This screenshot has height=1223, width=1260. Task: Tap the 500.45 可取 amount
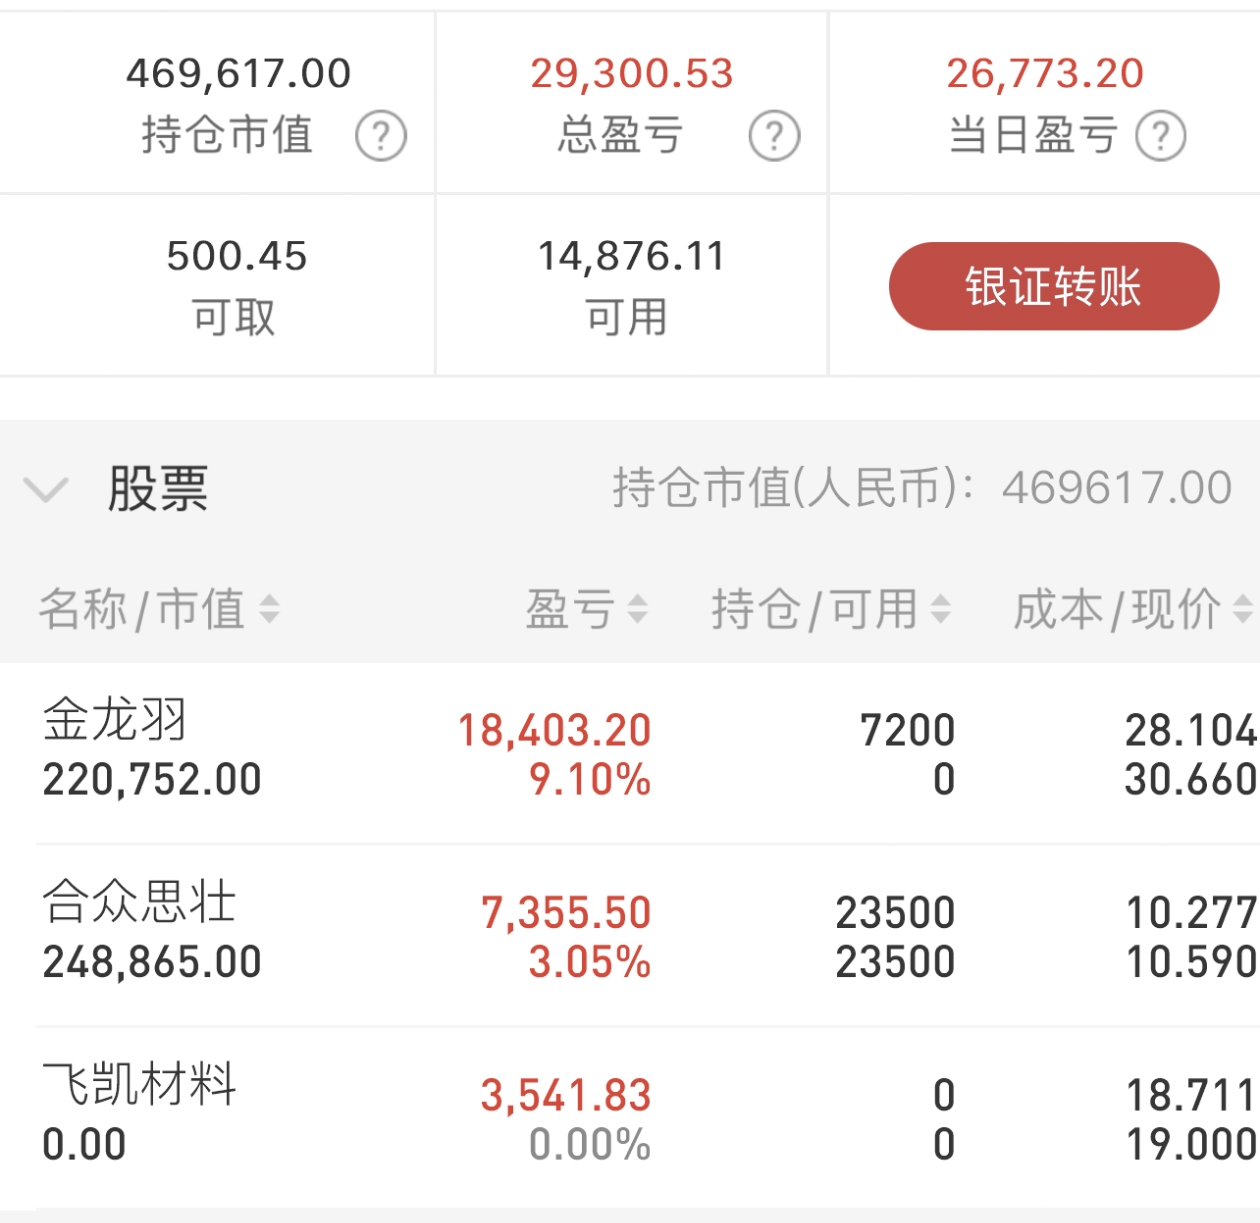(x=237, y=256)
